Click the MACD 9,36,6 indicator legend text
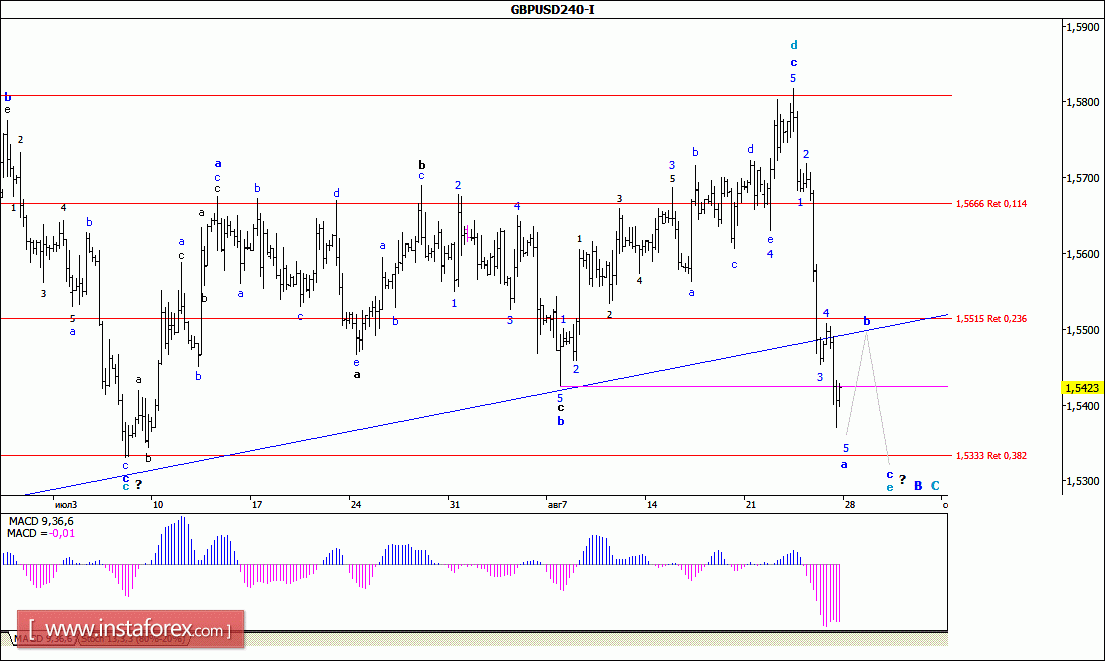Image resolution: width=1105 pixels, height=661 pixels. (42, 521)
